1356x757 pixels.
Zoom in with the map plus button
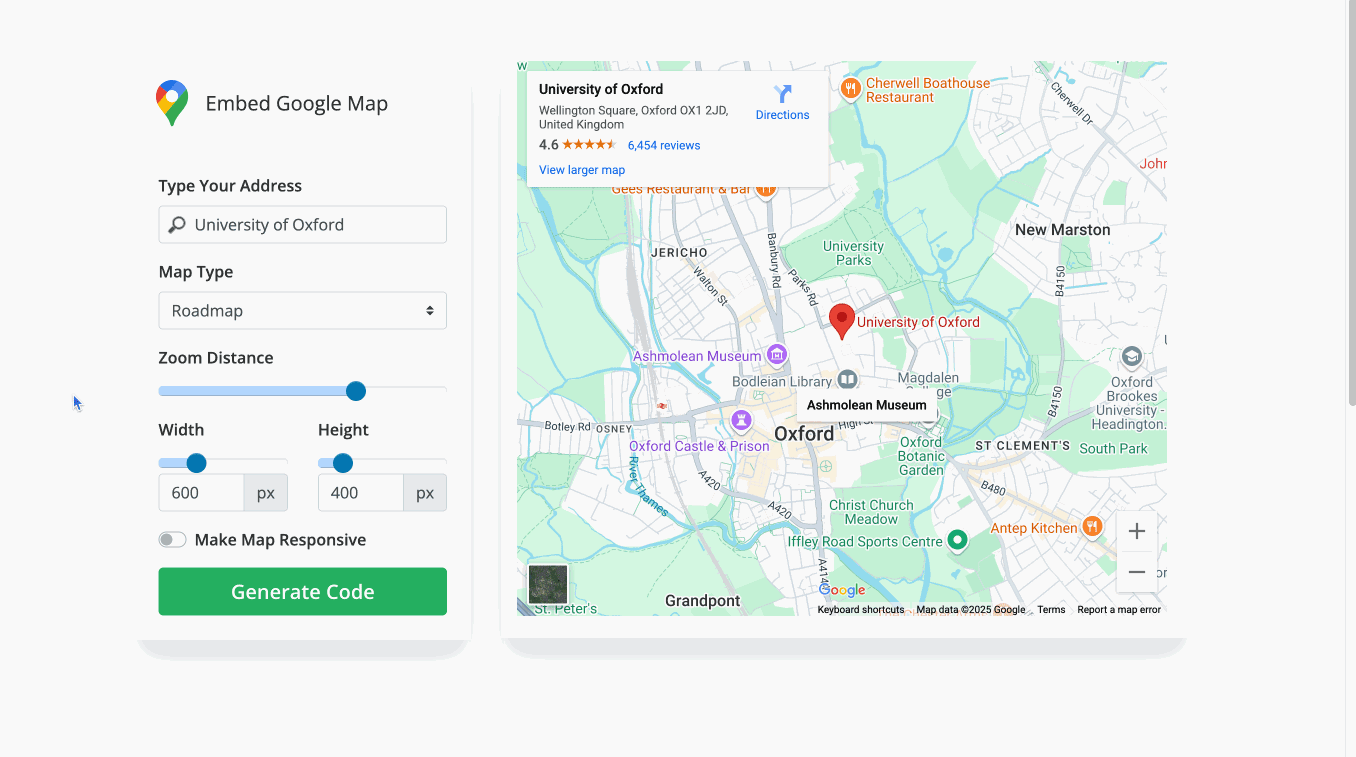[x=1137, y=532]
